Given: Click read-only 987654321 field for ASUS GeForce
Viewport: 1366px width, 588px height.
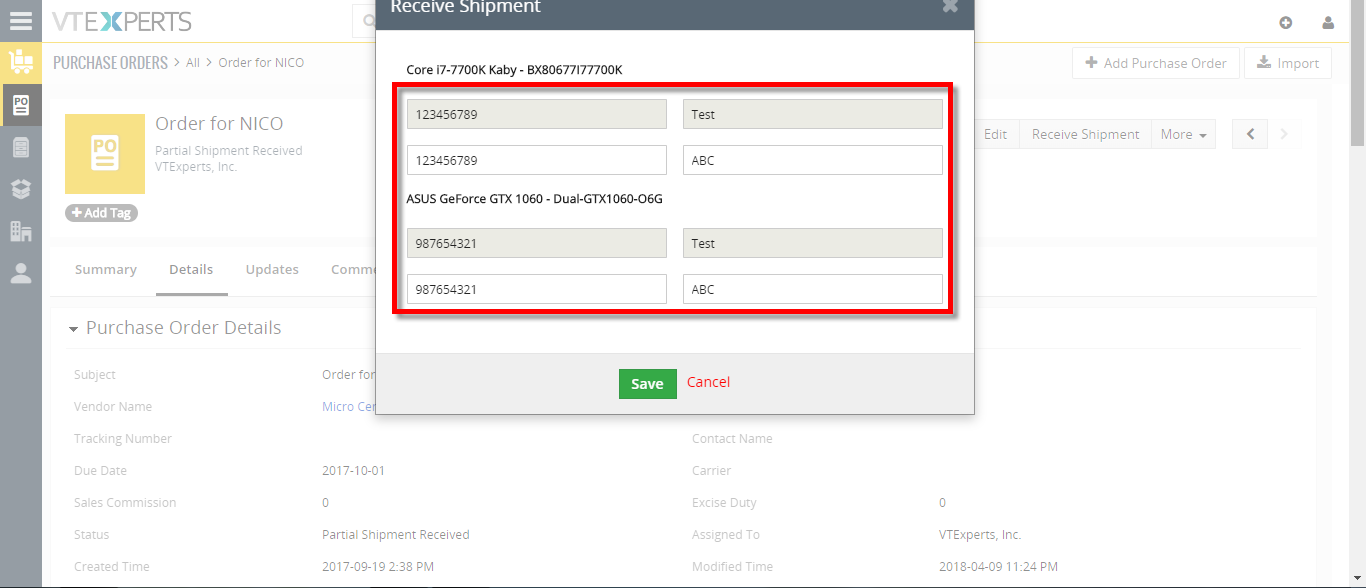Looking at the screenshot, I should (x=536, y=243).
